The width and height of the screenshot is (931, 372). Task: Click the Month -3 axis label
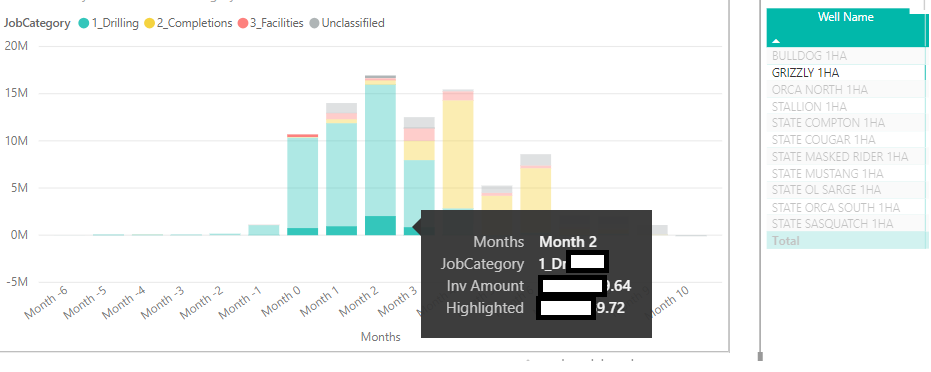(x=163, y=303)
